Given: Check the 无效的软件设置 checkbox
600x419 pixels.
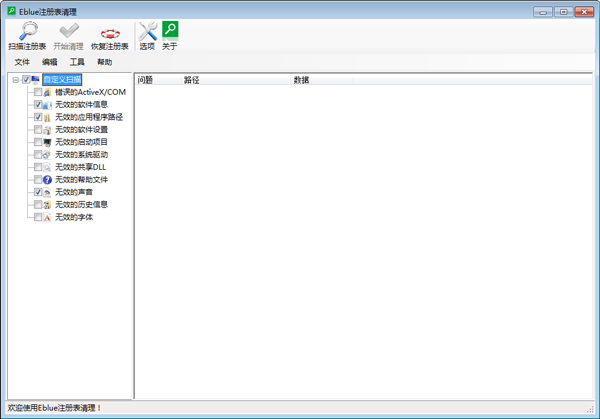Looking at the screenshot, I should 38,129.
